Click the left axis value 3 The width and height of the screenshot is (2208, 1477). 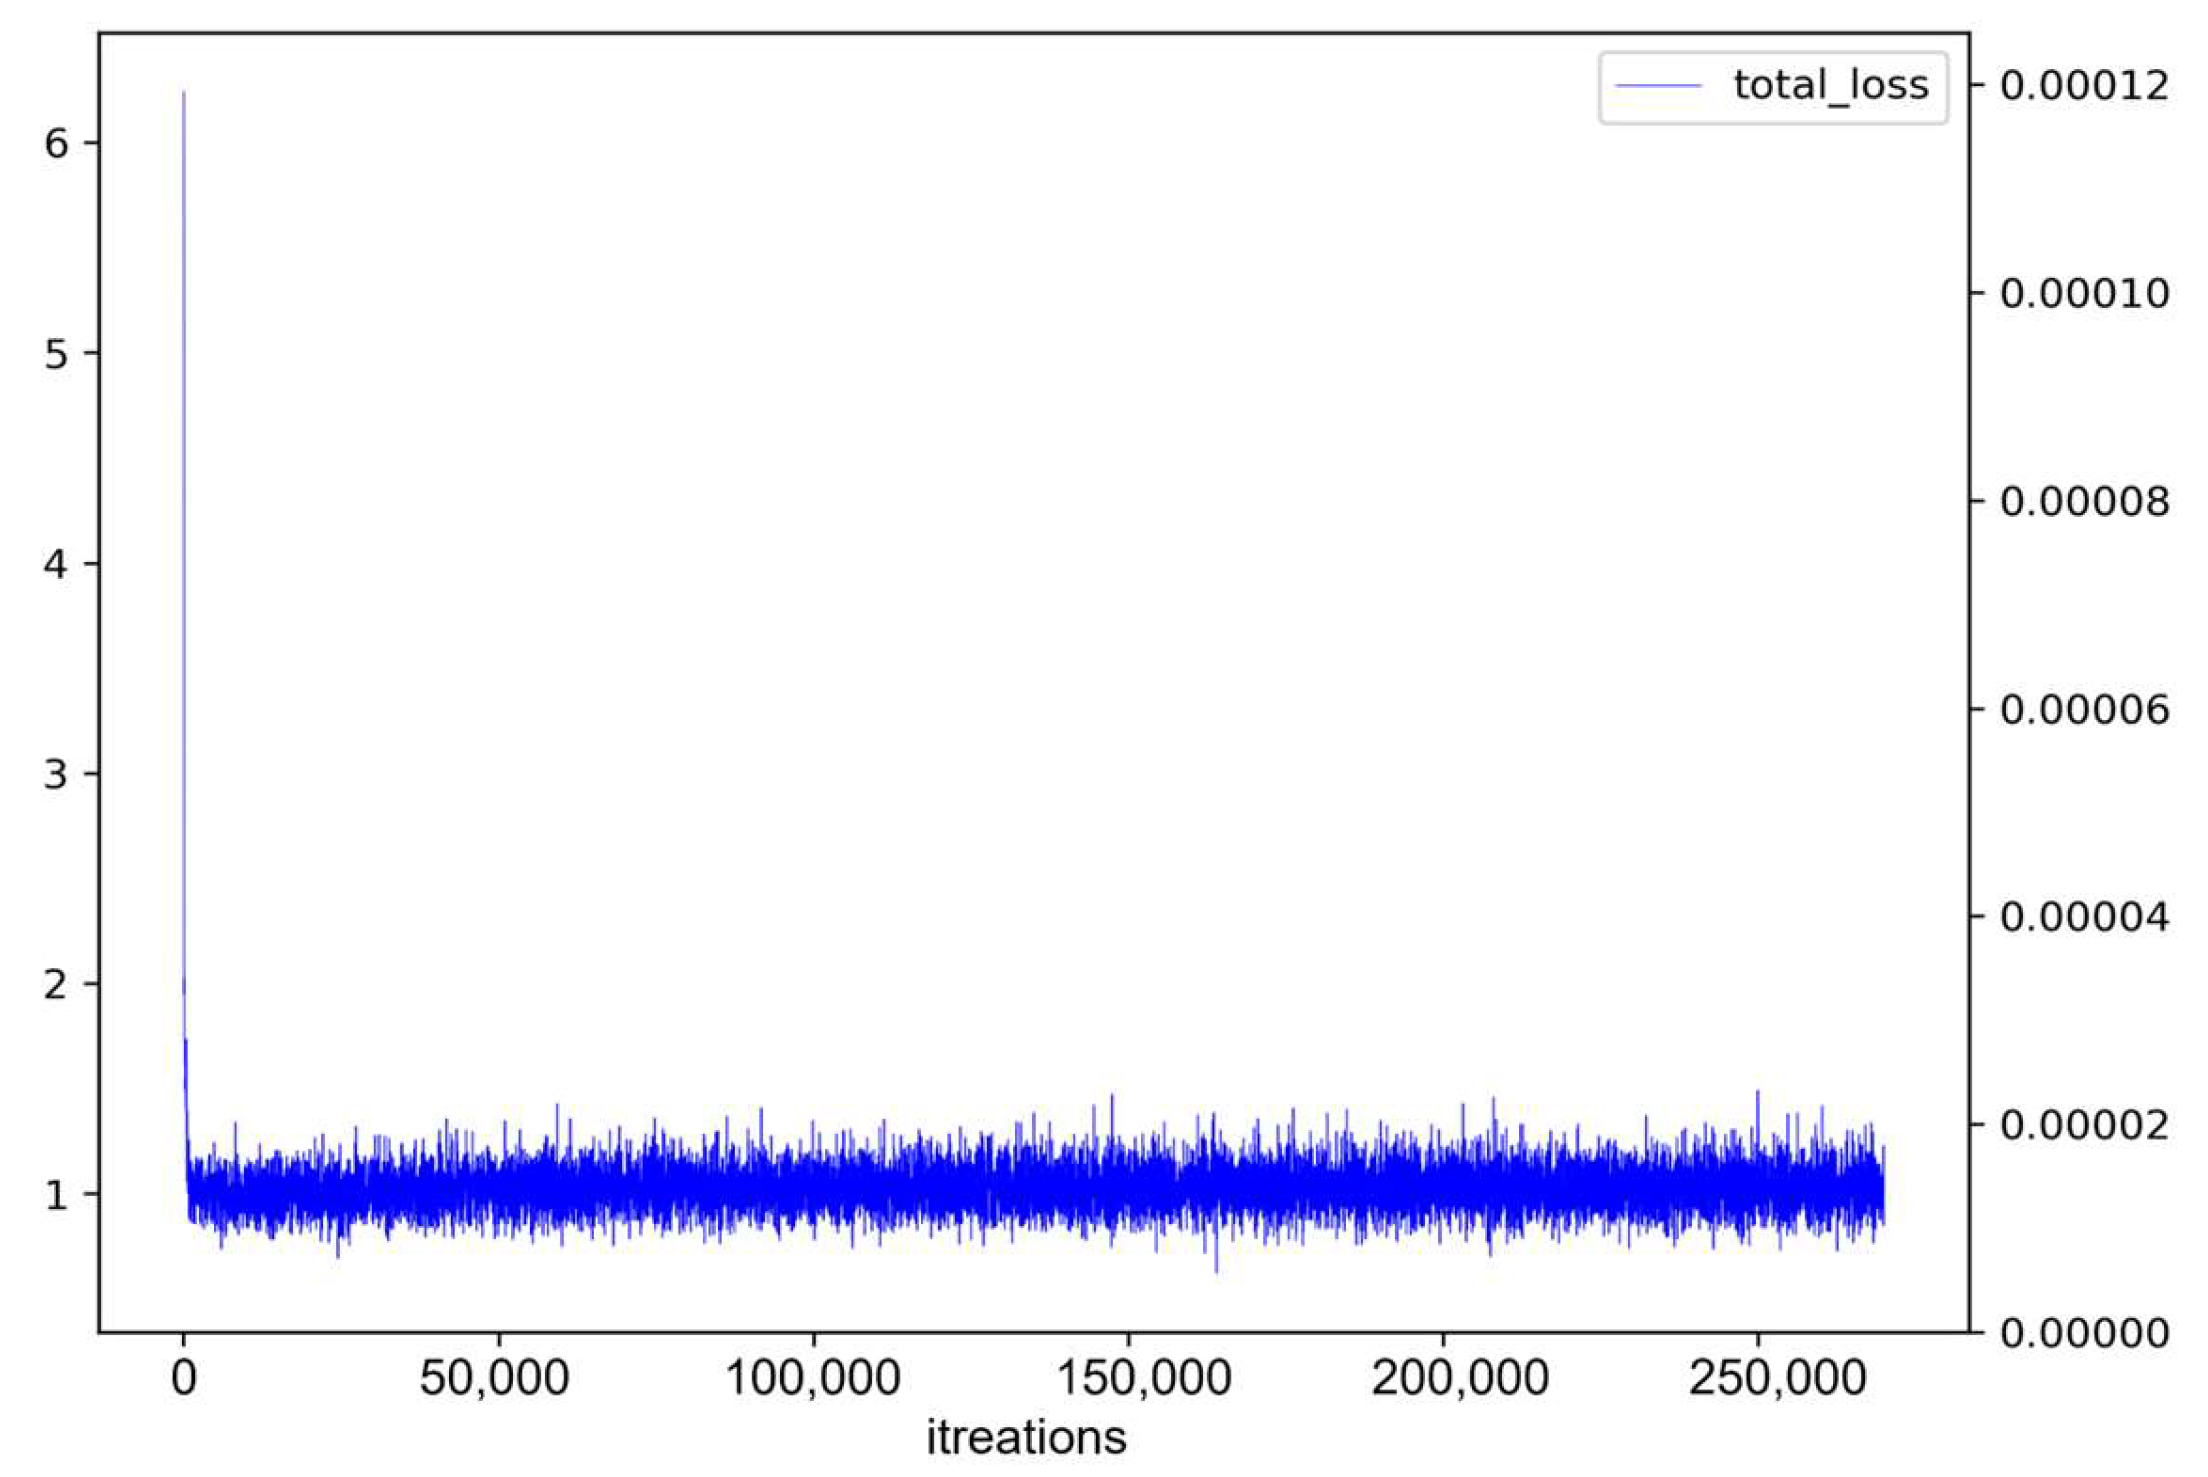pyautogui.click(x=56, y=774)
